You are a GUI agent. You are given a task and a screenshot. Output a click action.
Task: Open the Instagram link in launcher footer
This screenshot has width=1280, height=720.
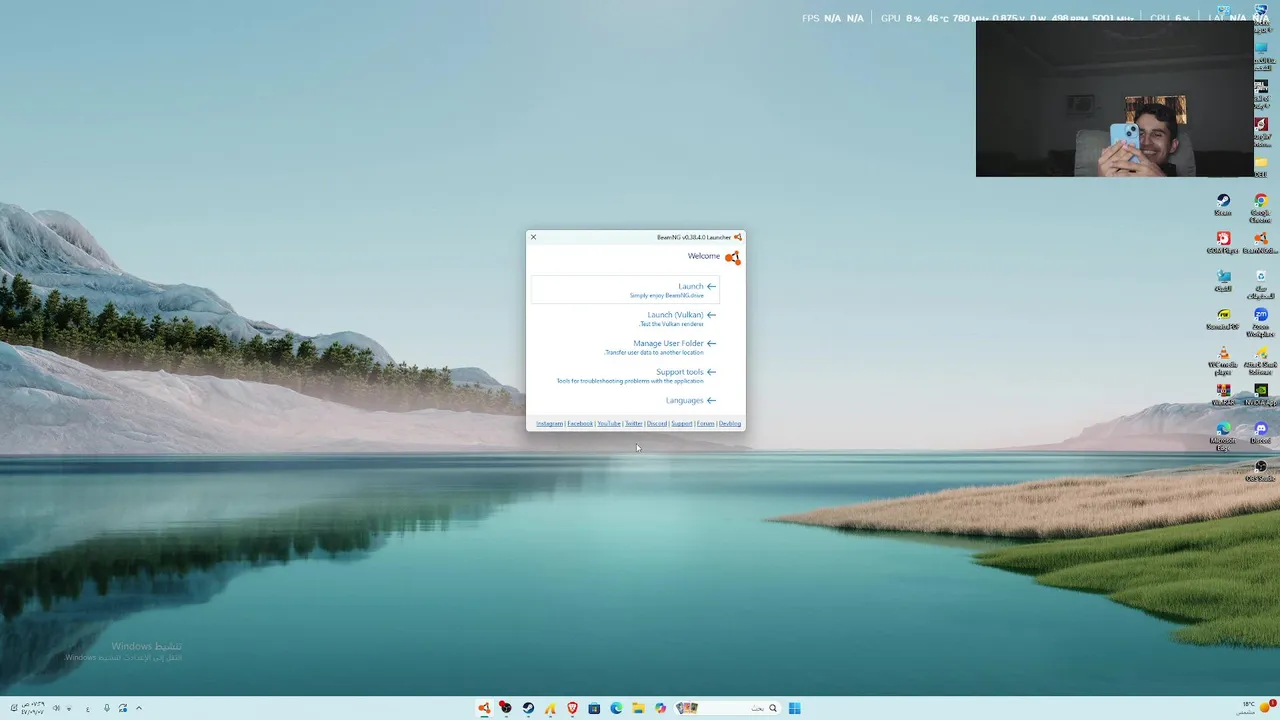click(549, 424)
